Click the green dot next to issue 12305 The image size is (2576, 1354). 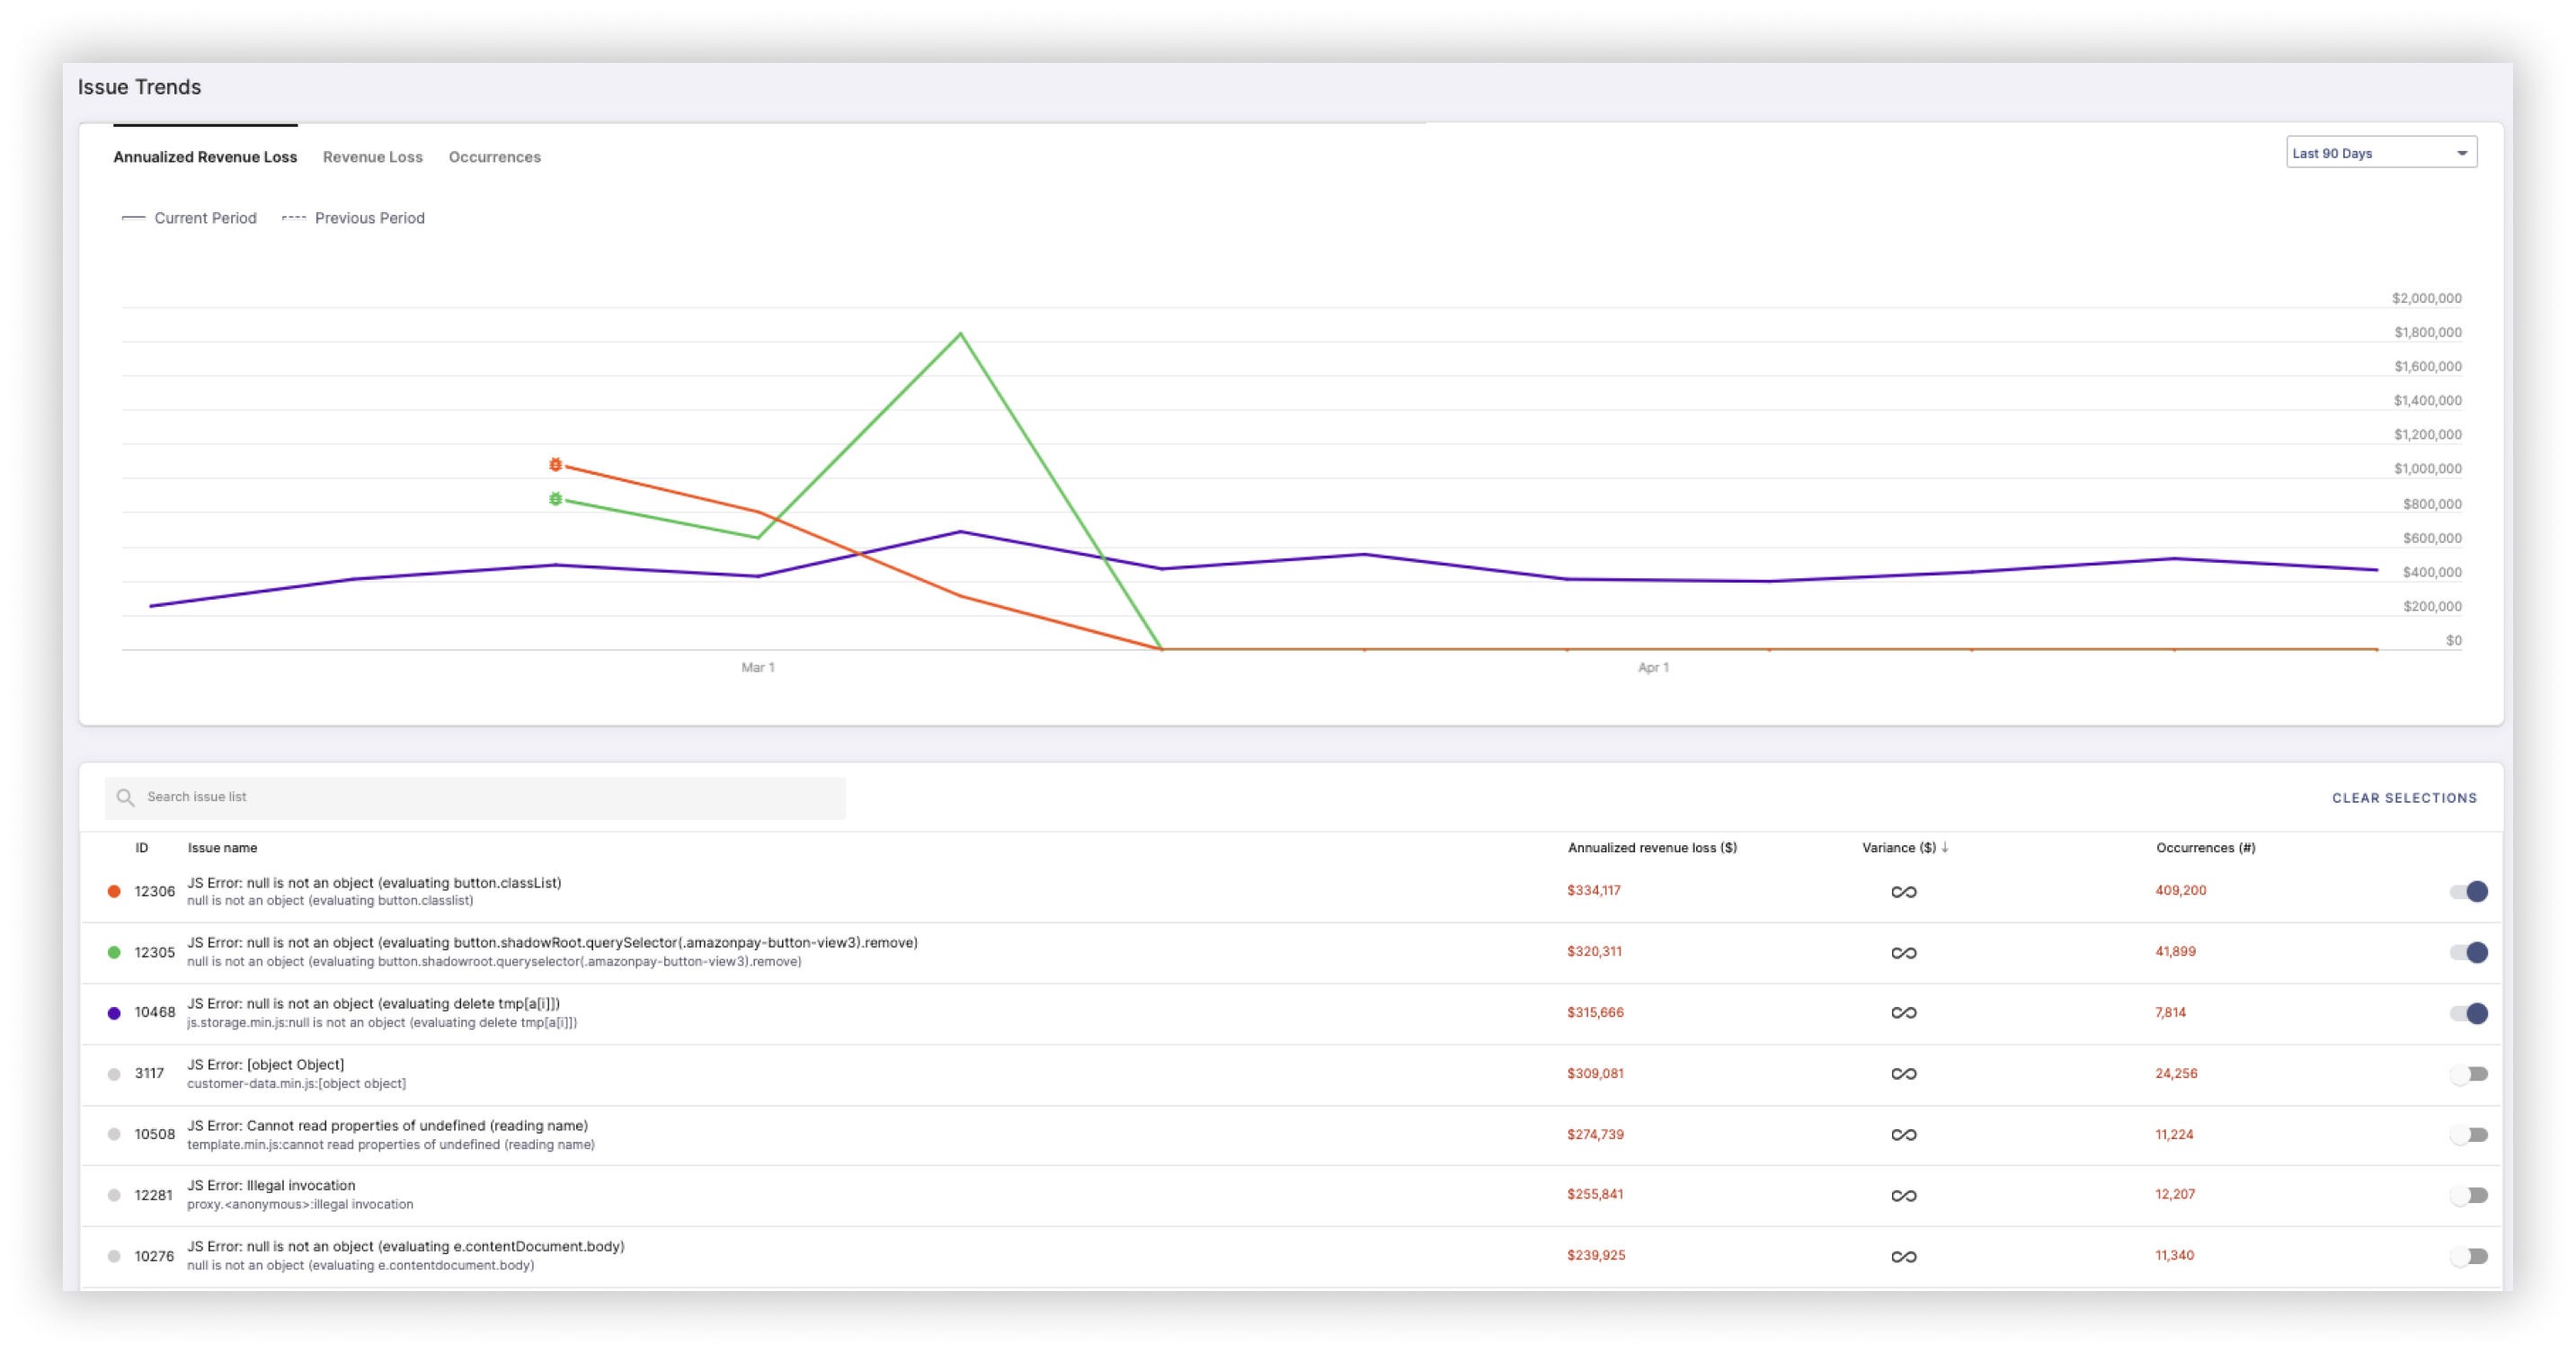(113, 952)
